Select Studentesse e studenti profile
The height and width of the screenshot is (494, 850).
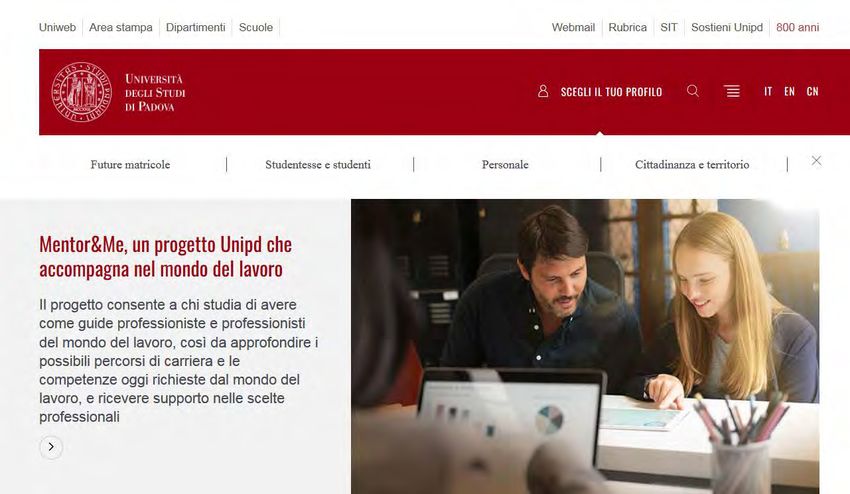318,164
